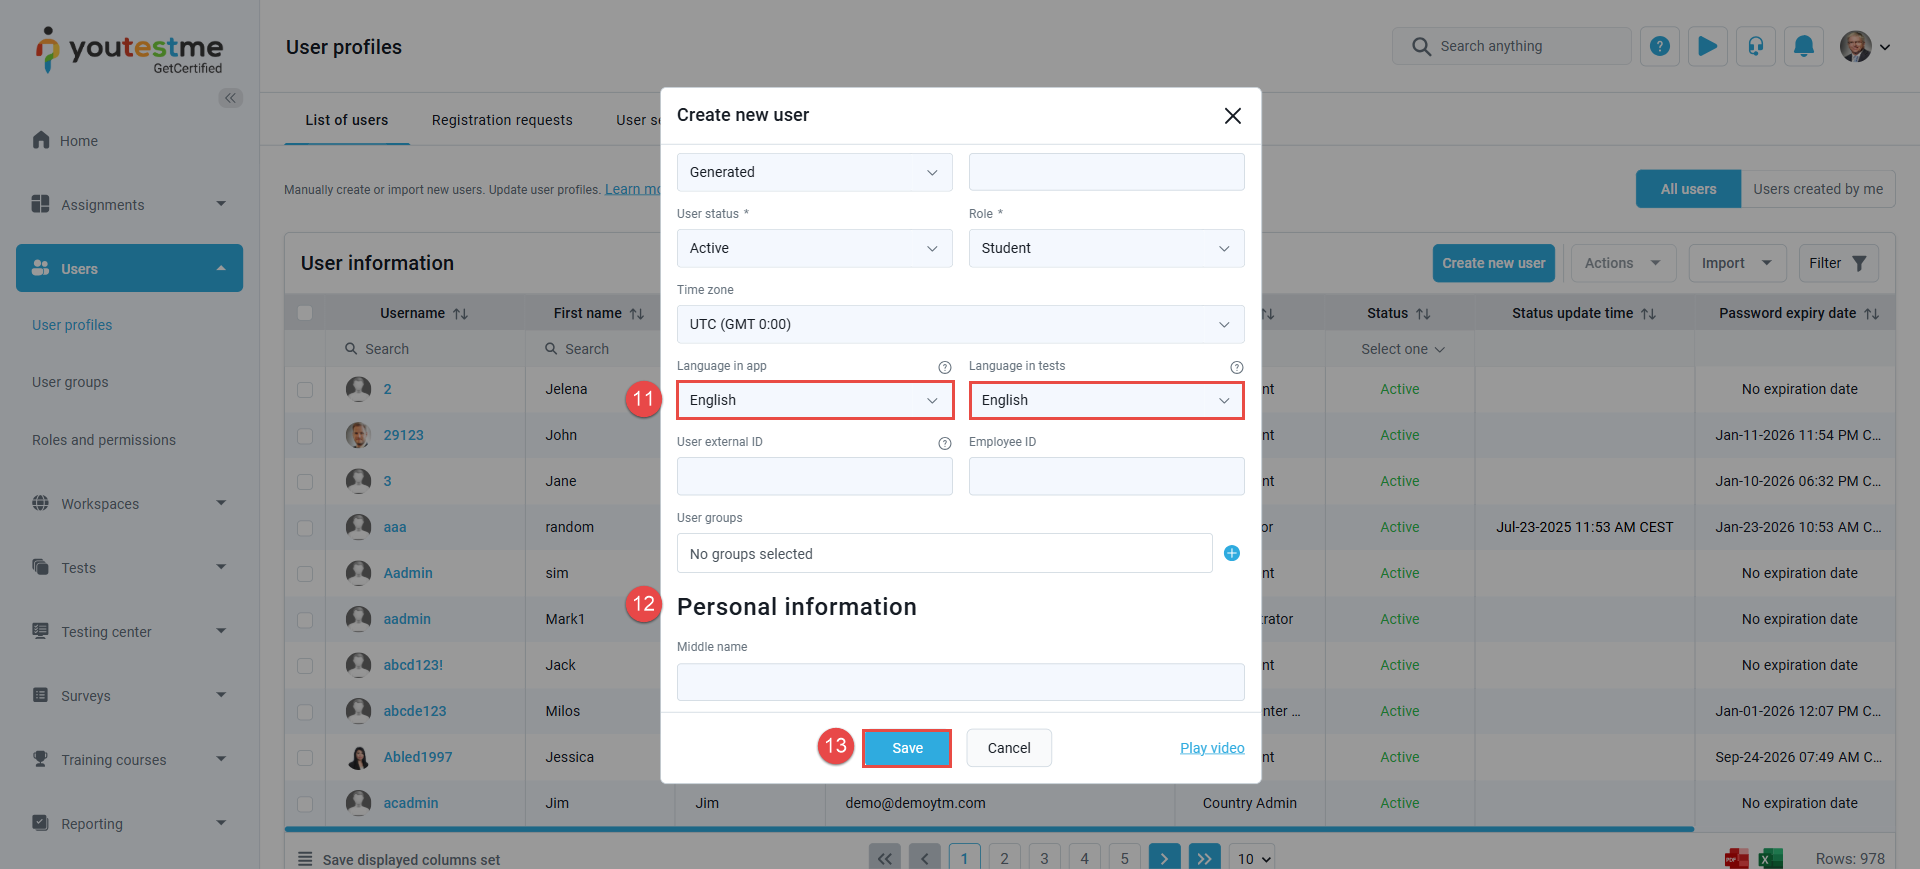Open User groups in sidebar
1920x869 pixels.
click(70, 382)
